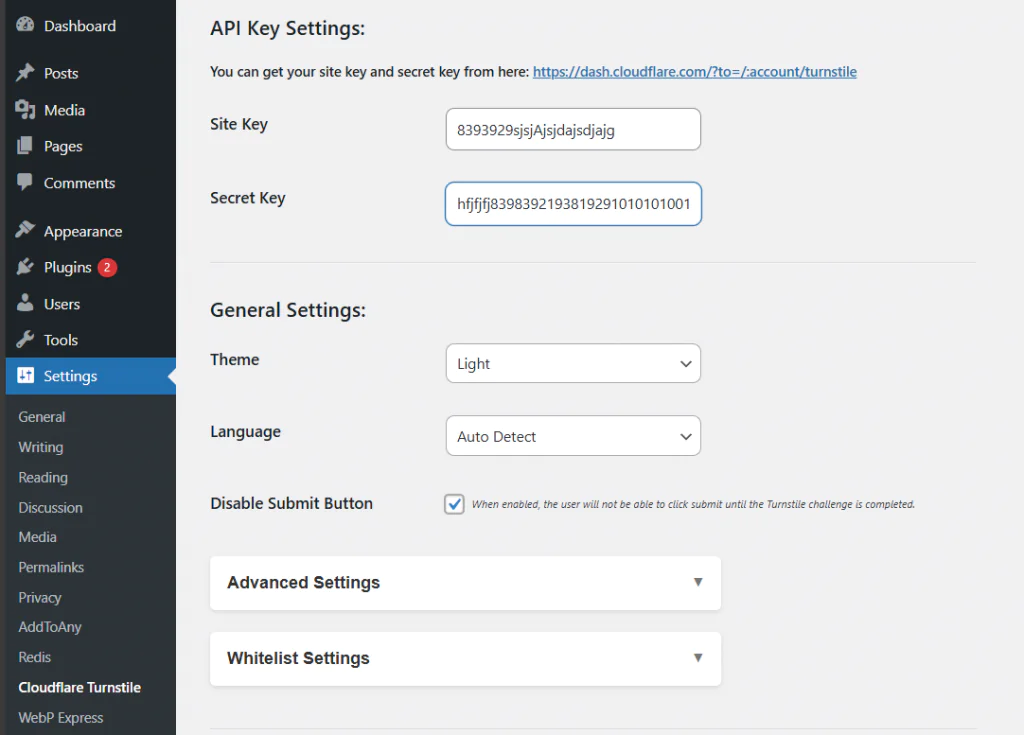Click the API Key Settings heading
This screenshot has height=735, width=1024.
(287, 28)
